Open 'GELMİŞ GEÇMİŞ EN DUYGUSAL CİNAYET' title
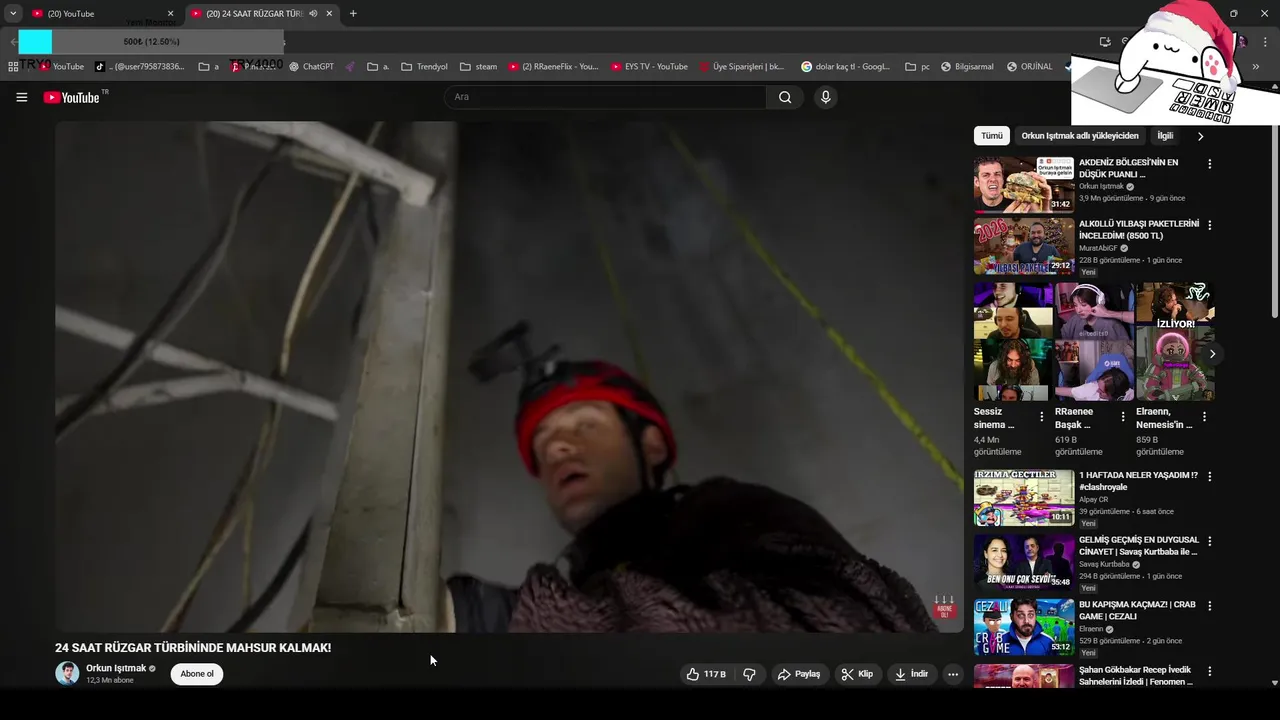Image resolution: width=1280 pixels, height=720 pixels. point(1138,545)
